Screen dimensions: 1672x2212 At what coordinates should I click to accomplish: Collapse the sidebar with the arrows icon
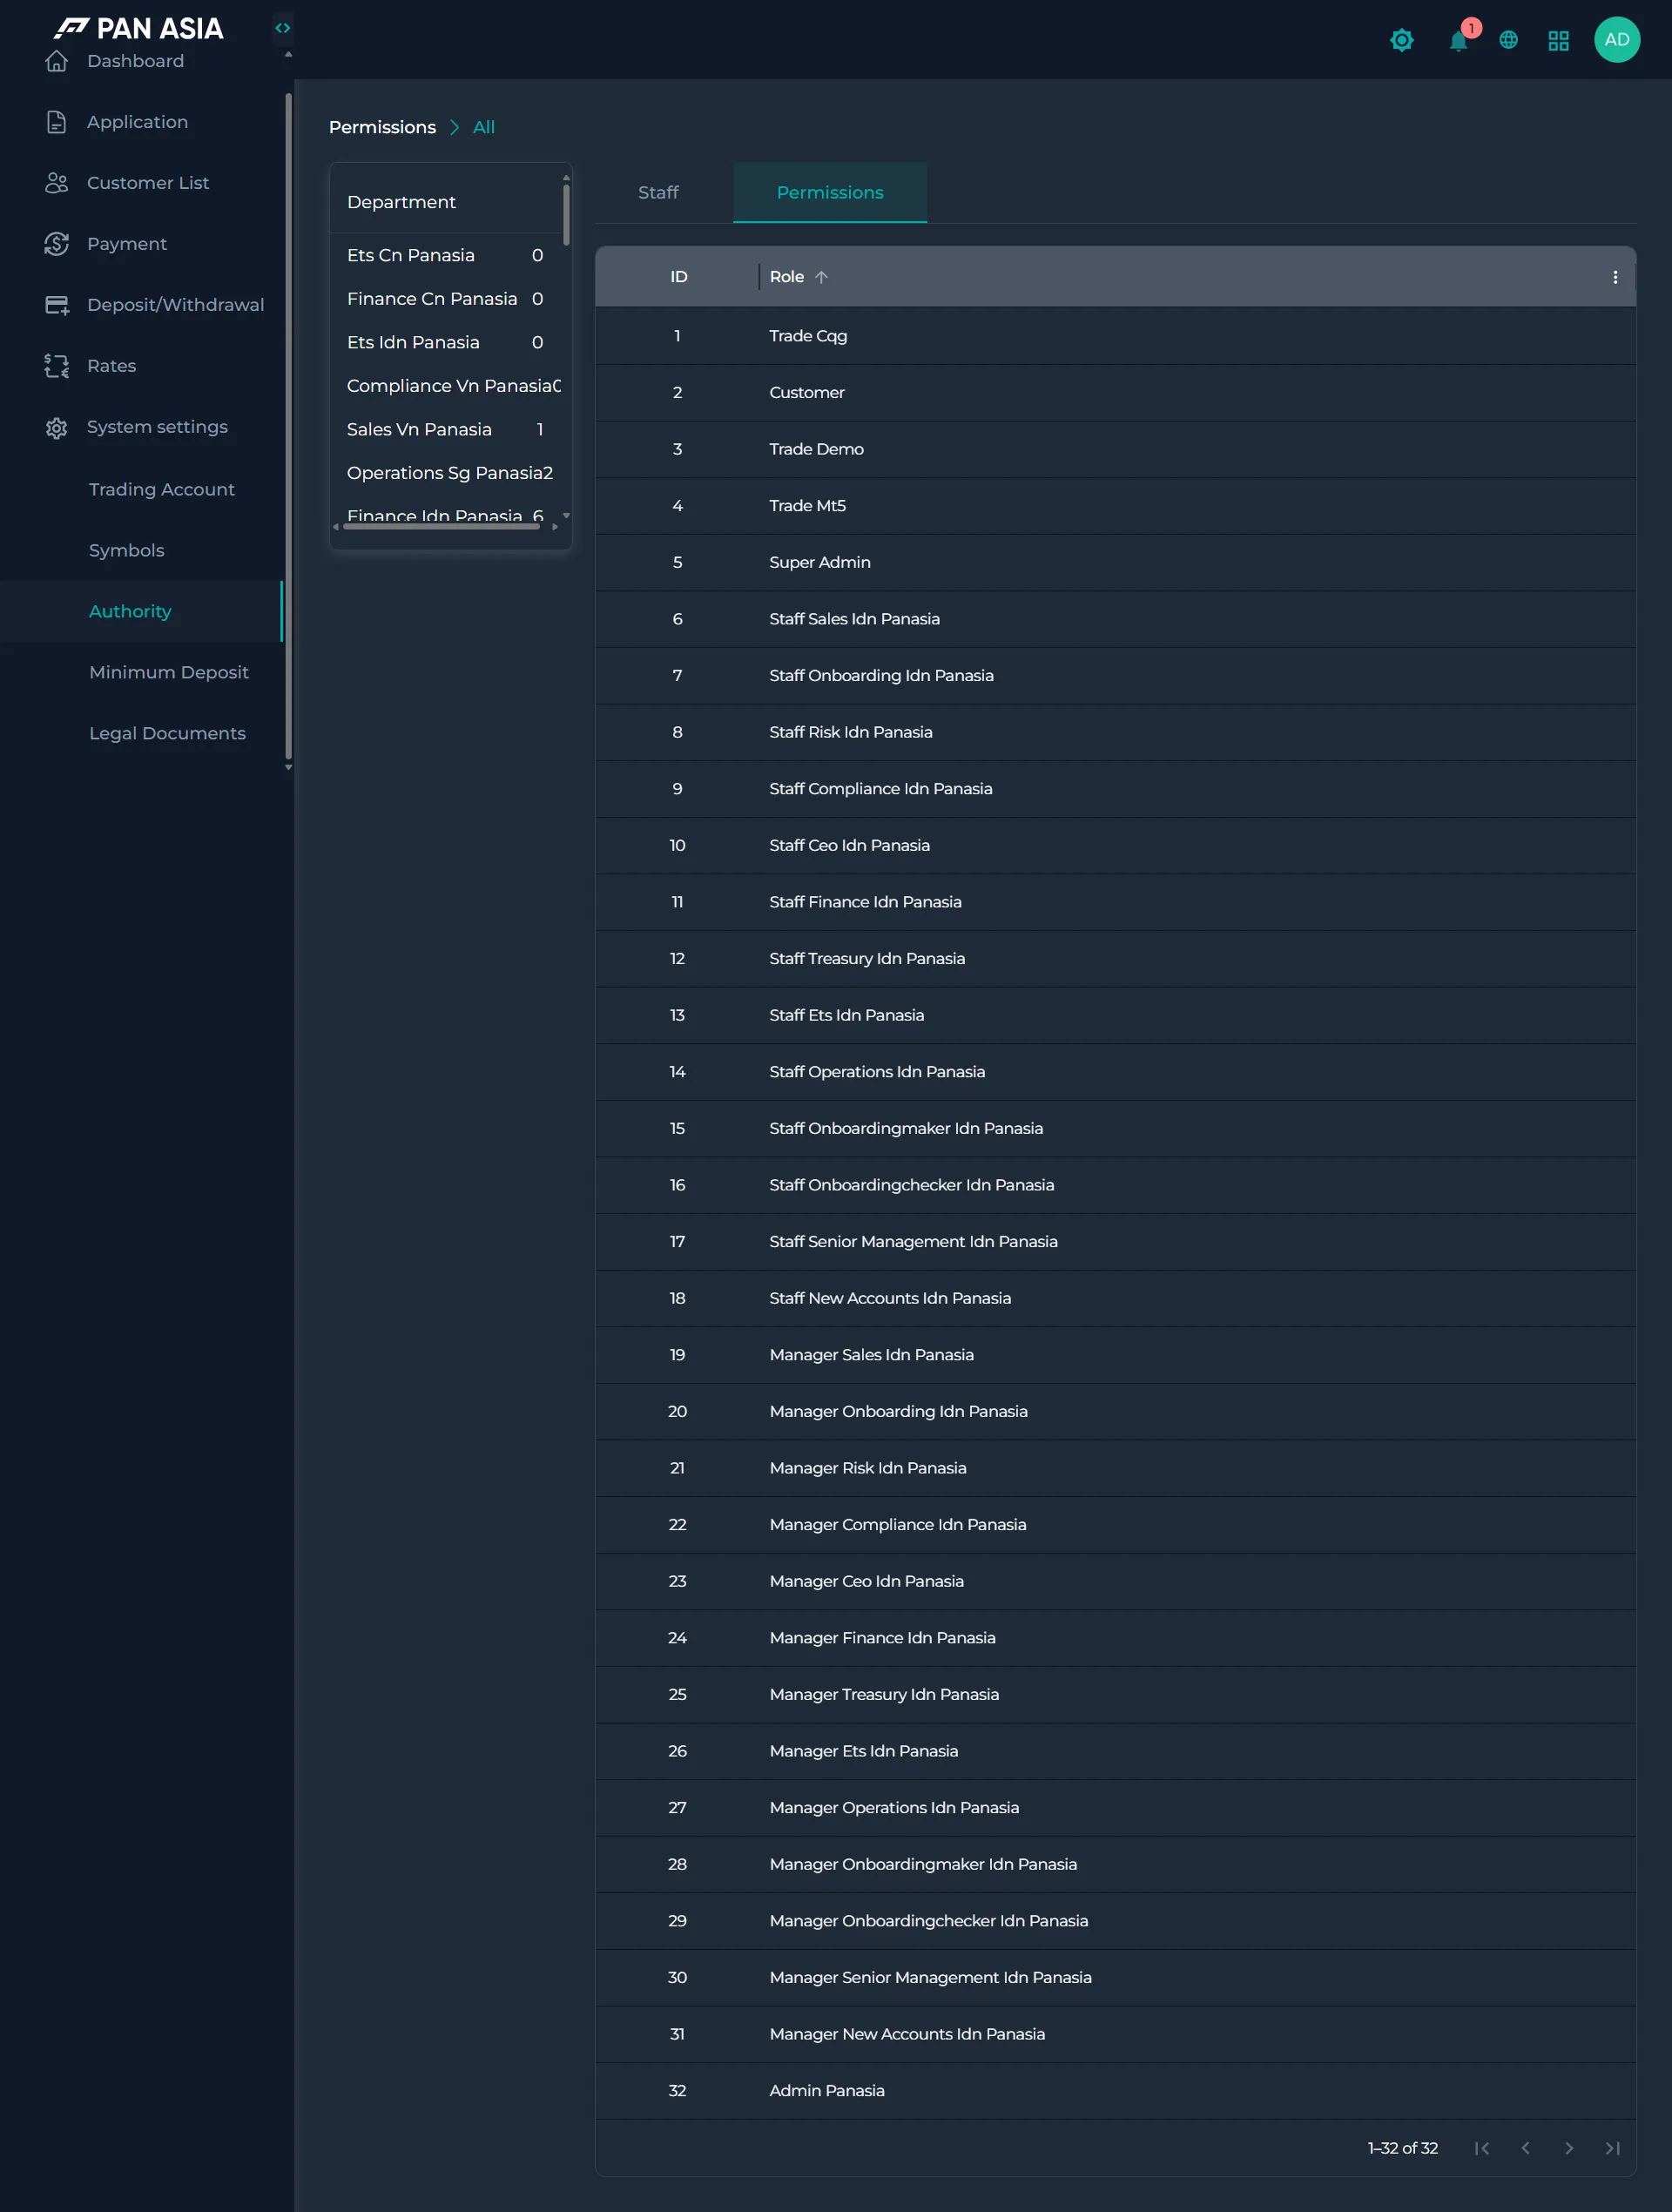pos(283,28)
